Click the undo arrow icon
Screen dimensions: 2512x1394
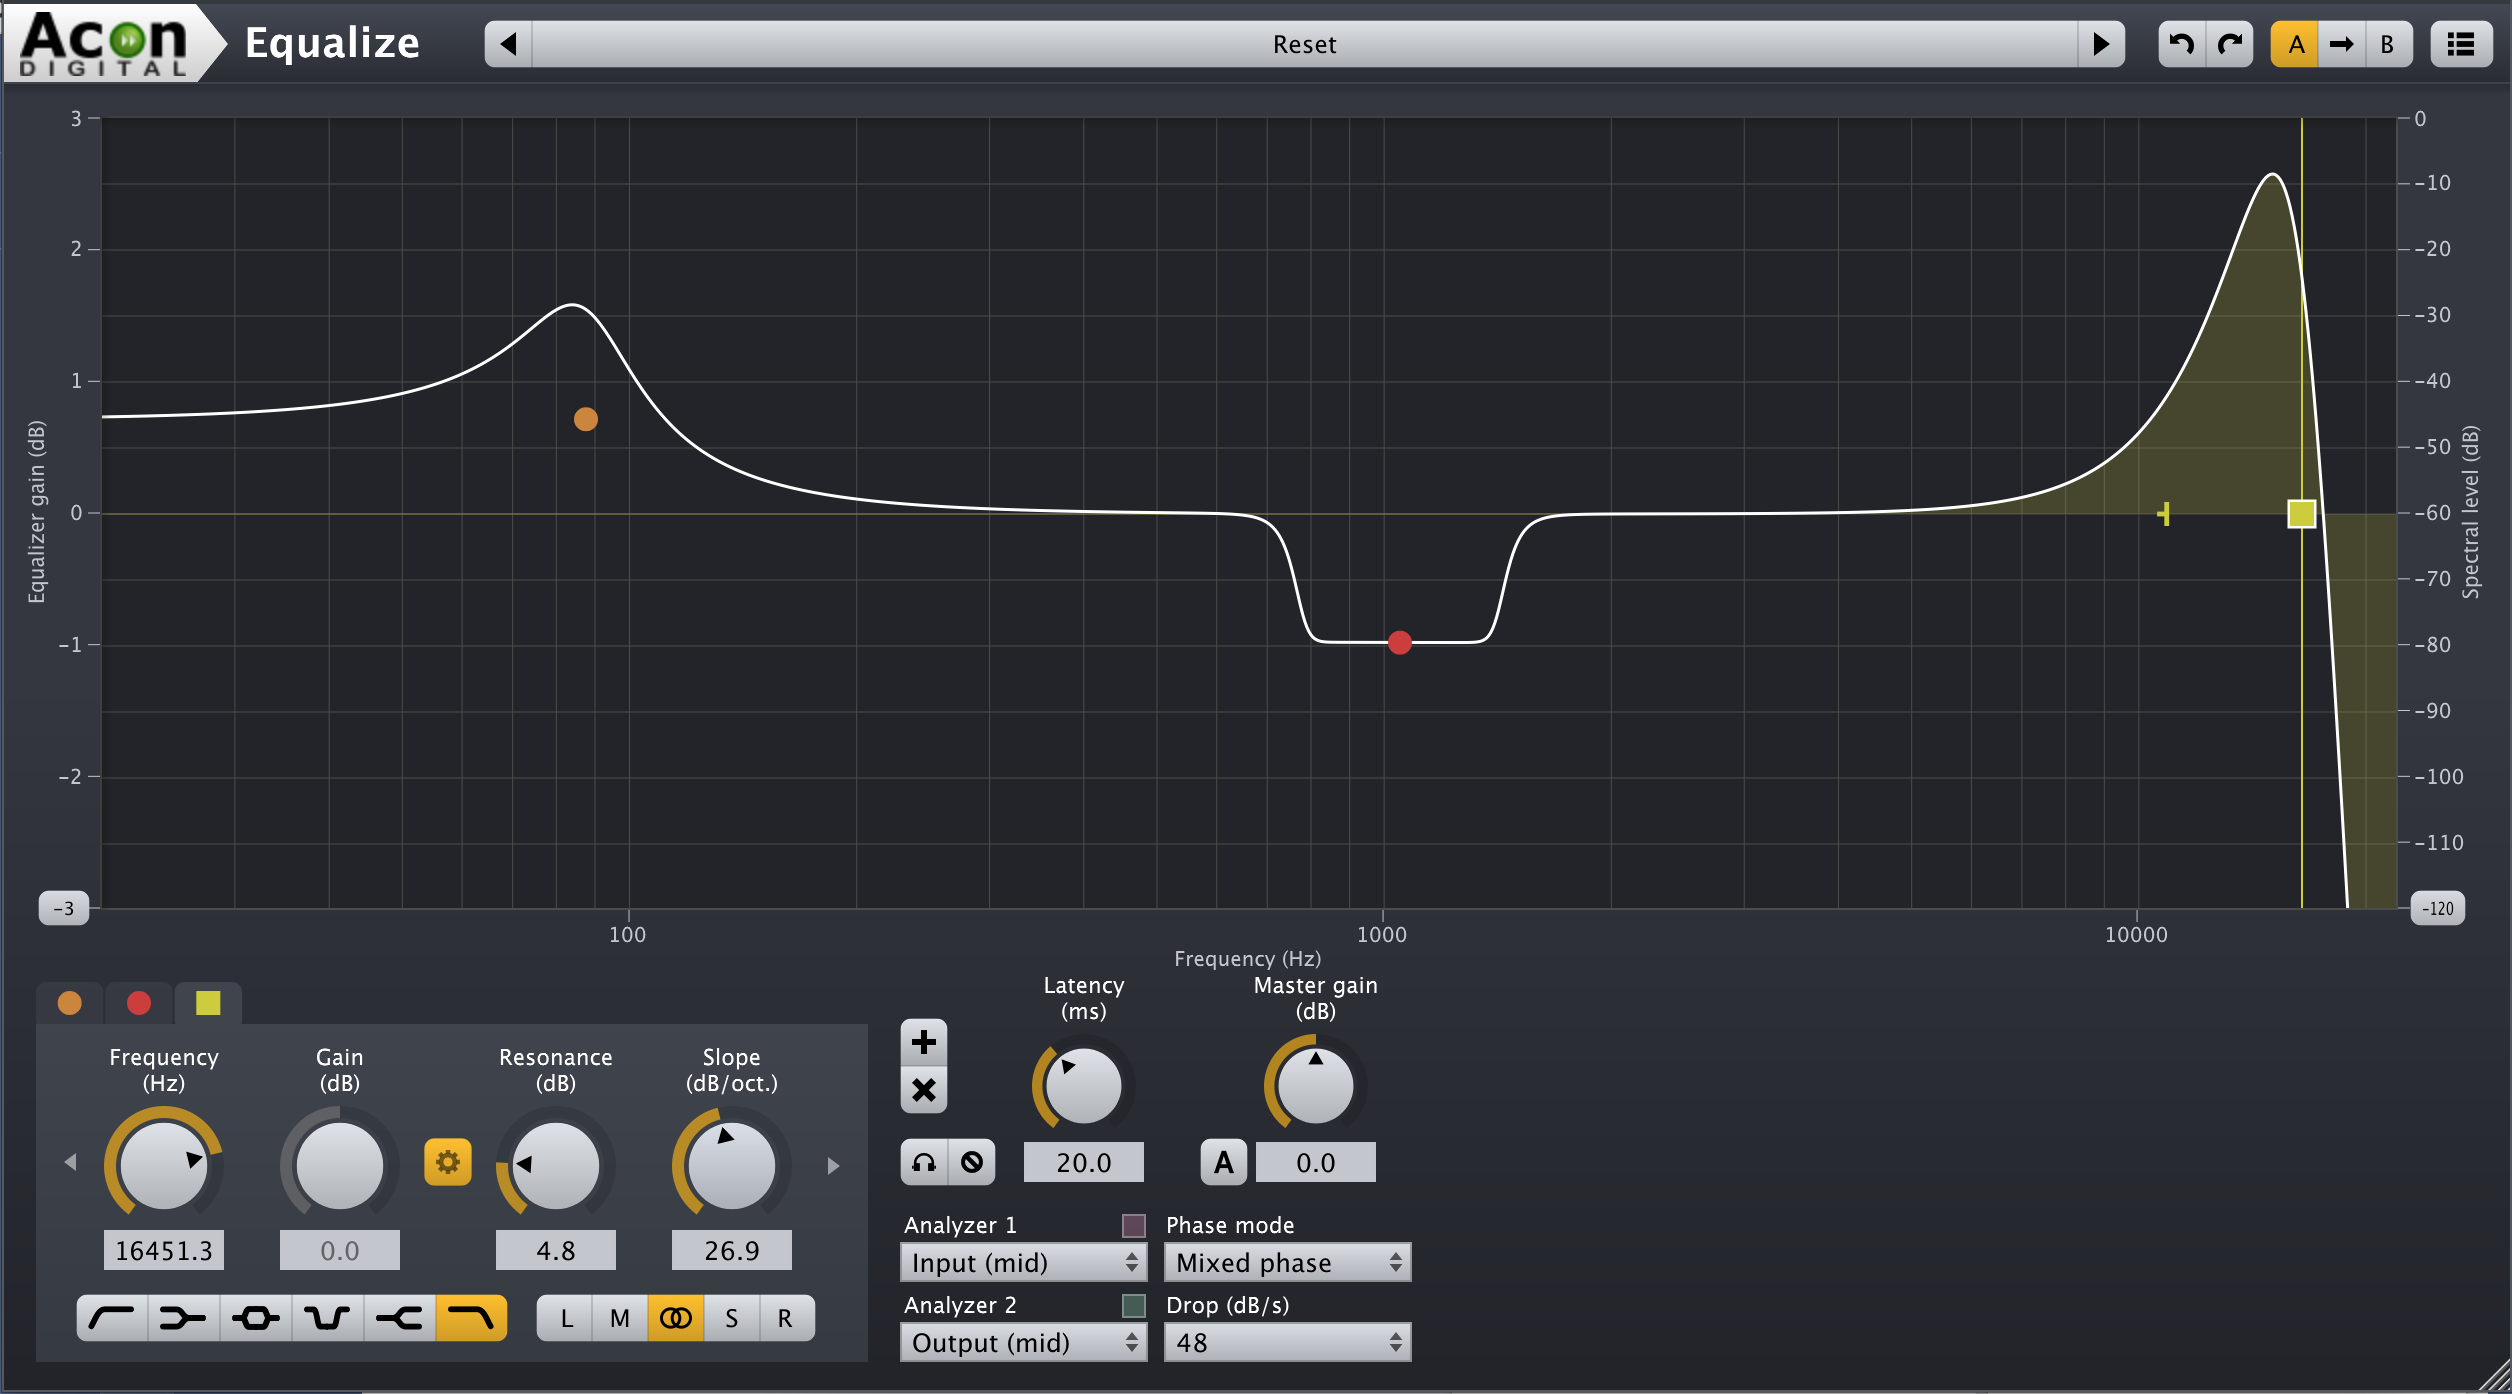point(2181,44)
